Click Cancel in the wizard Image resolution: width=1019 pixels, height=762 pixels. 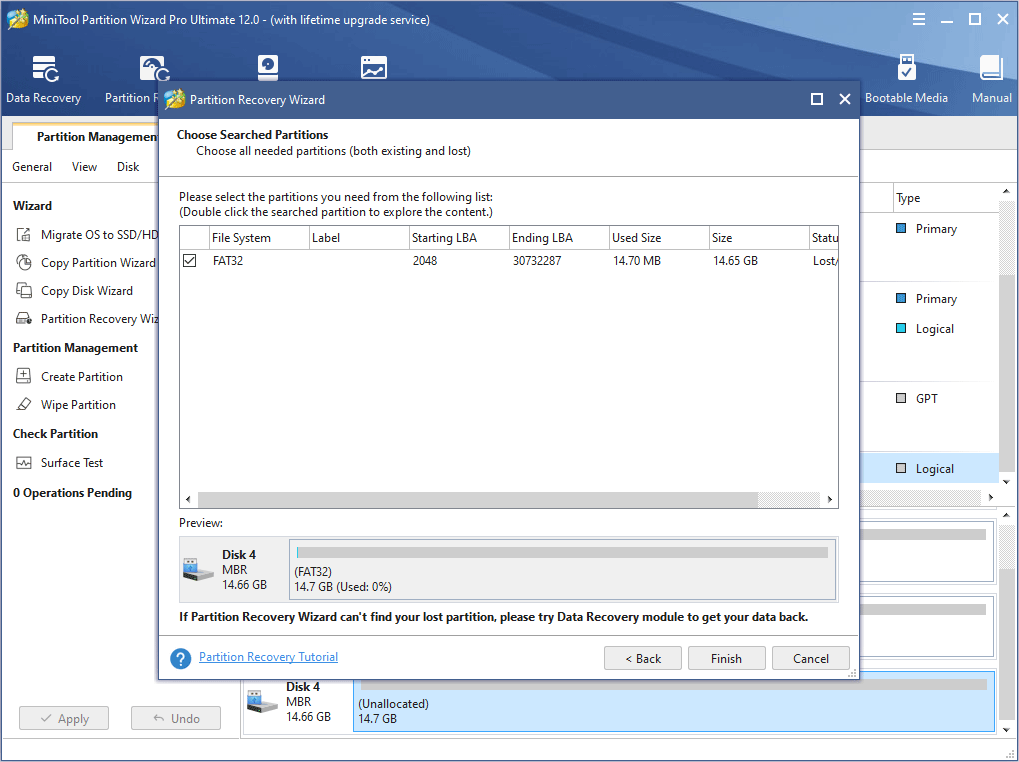810,658
